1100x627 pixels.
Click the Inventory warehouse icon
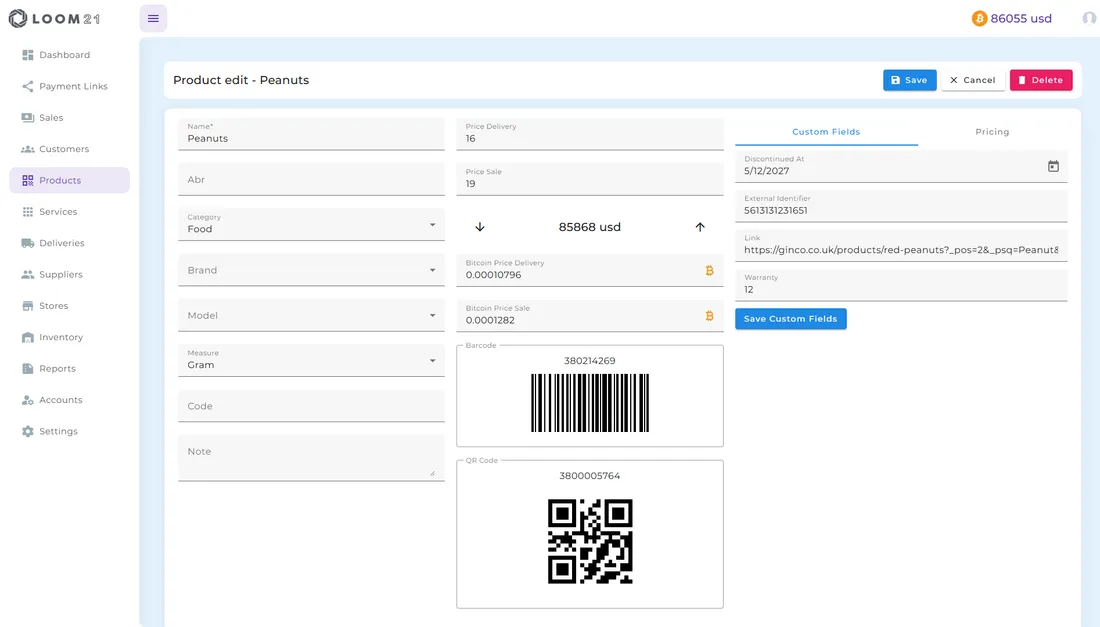(x=28, y=337)
